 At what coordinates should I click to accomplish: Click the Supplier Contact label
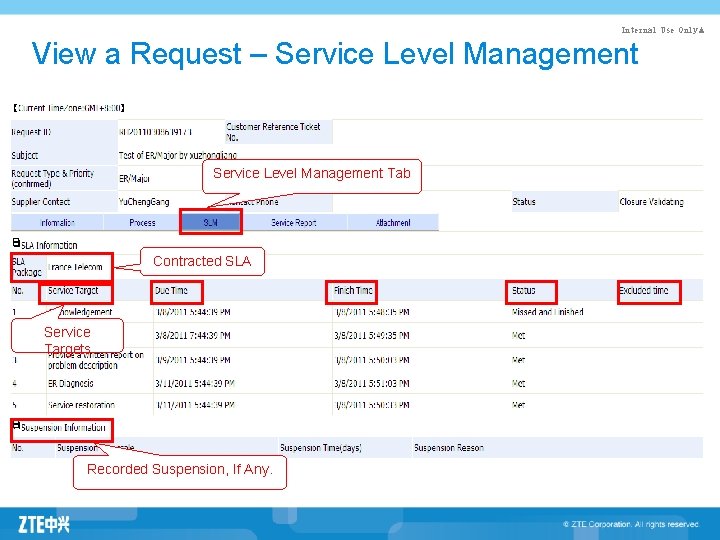40,202
